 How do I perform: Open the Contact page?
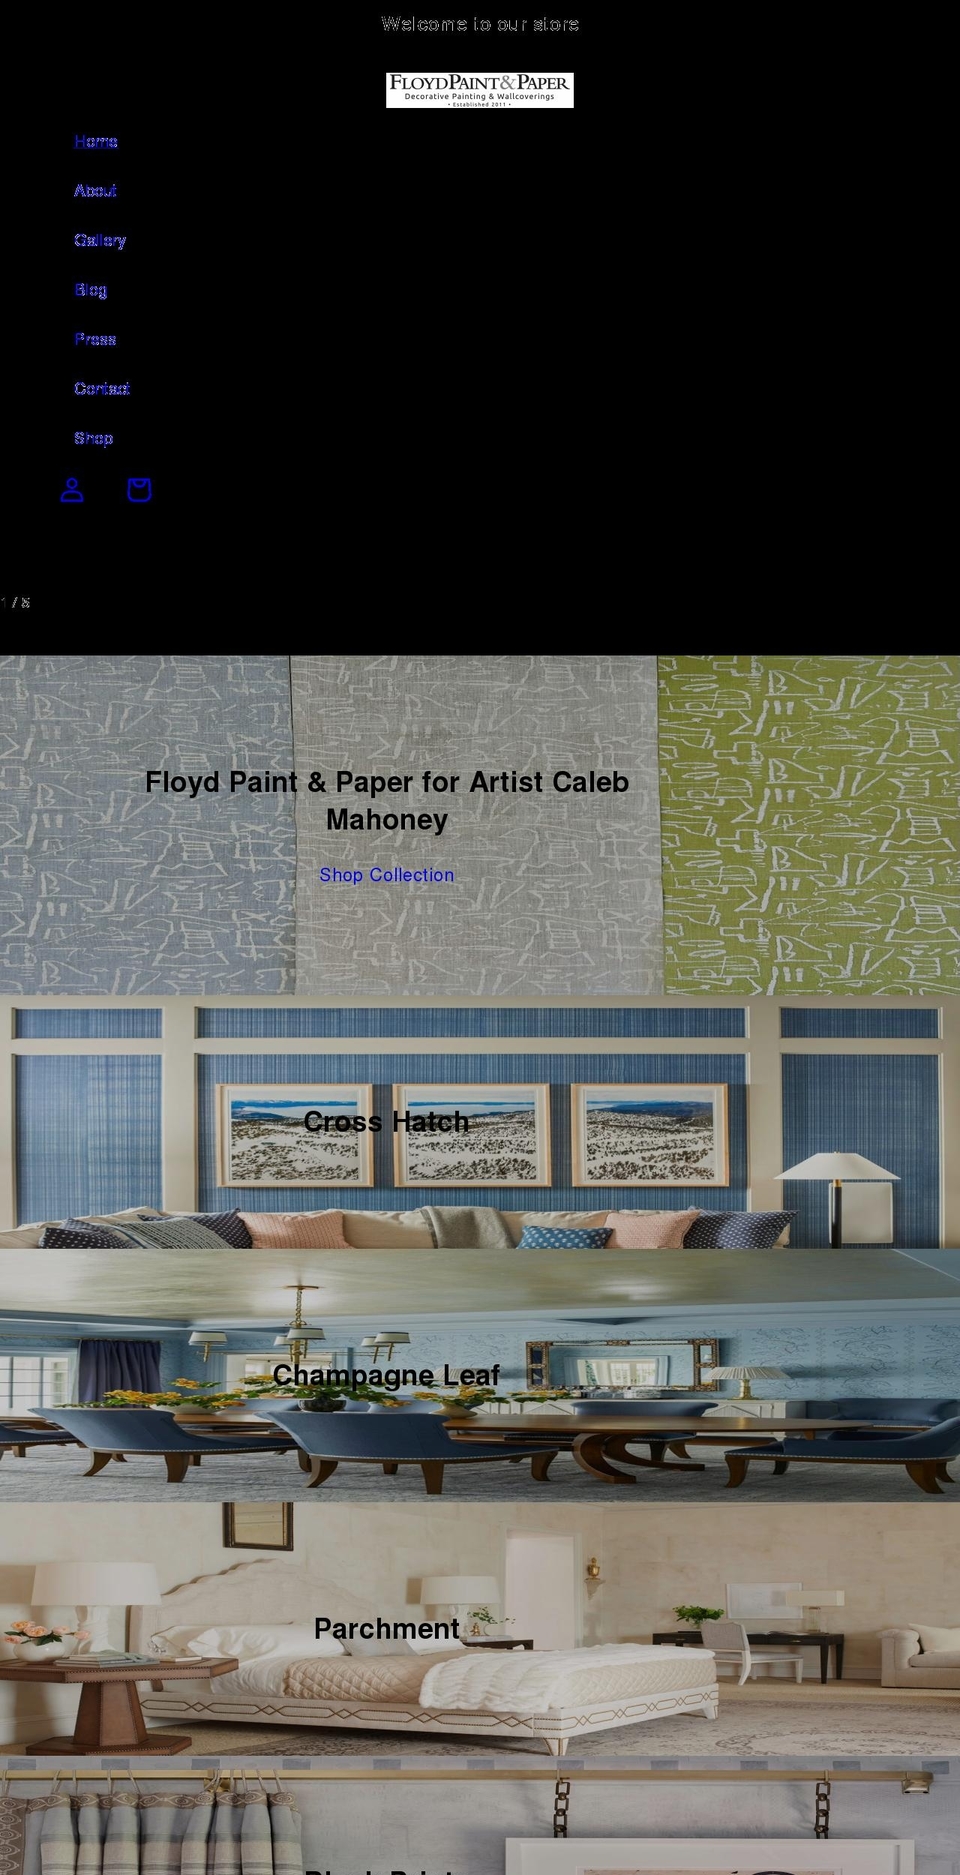pos(102,389)
